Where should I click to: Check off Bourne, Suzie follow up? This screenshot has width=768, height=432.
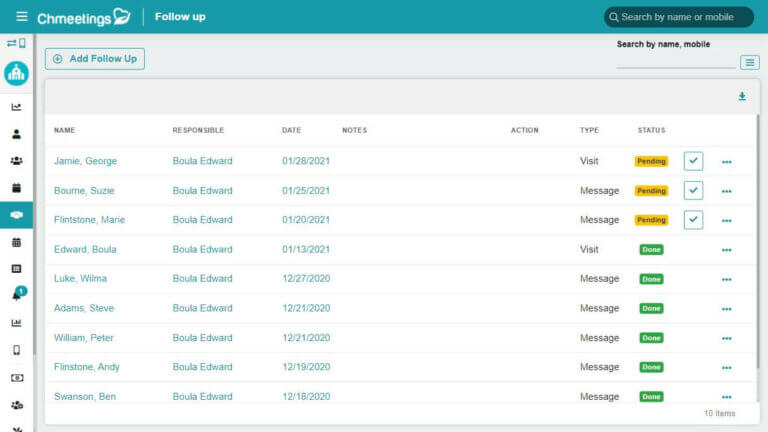(693, 190)
